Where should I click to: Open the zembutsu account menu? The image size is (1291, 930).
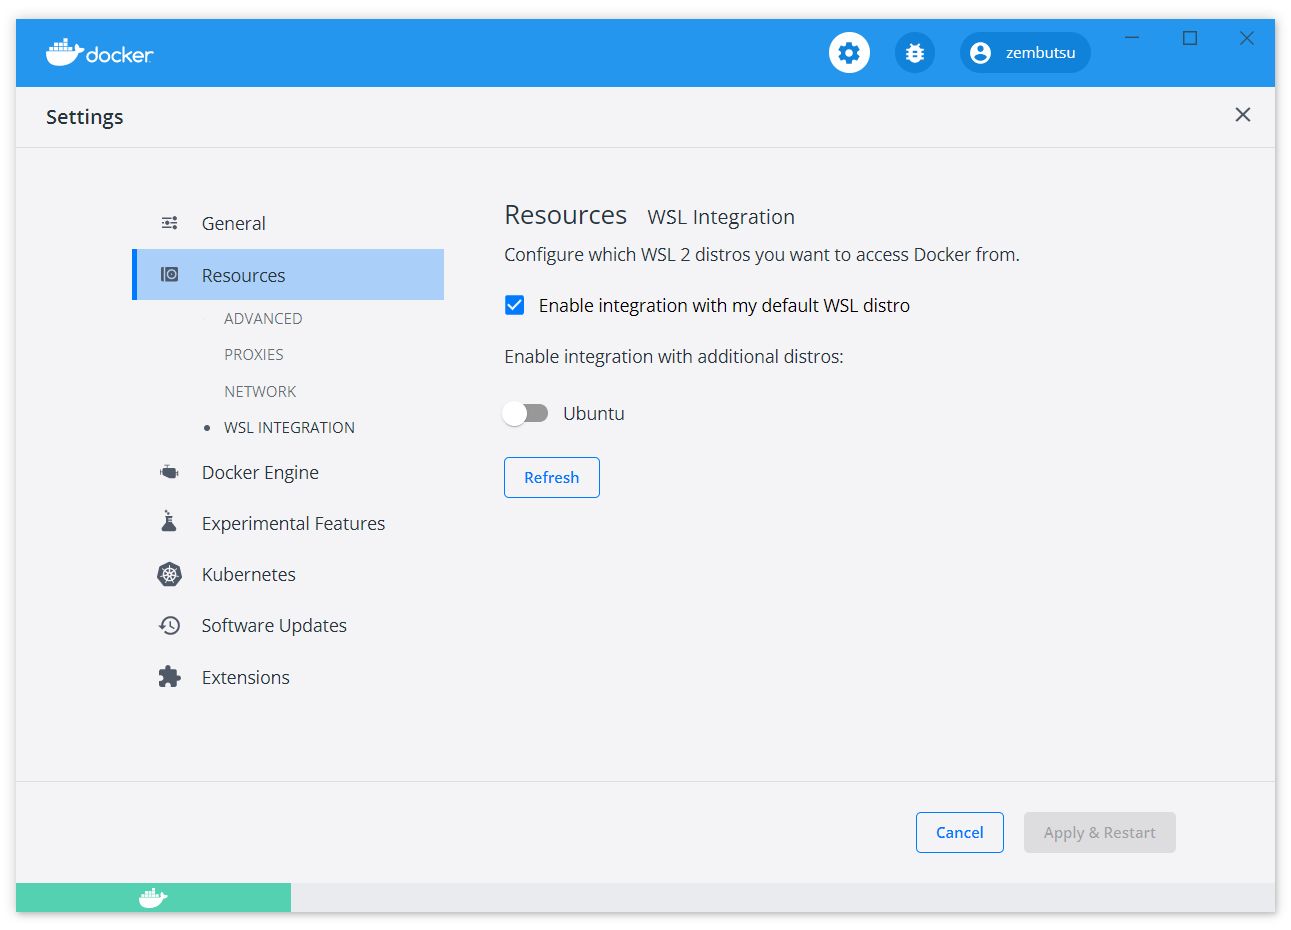click(1025, 53)
